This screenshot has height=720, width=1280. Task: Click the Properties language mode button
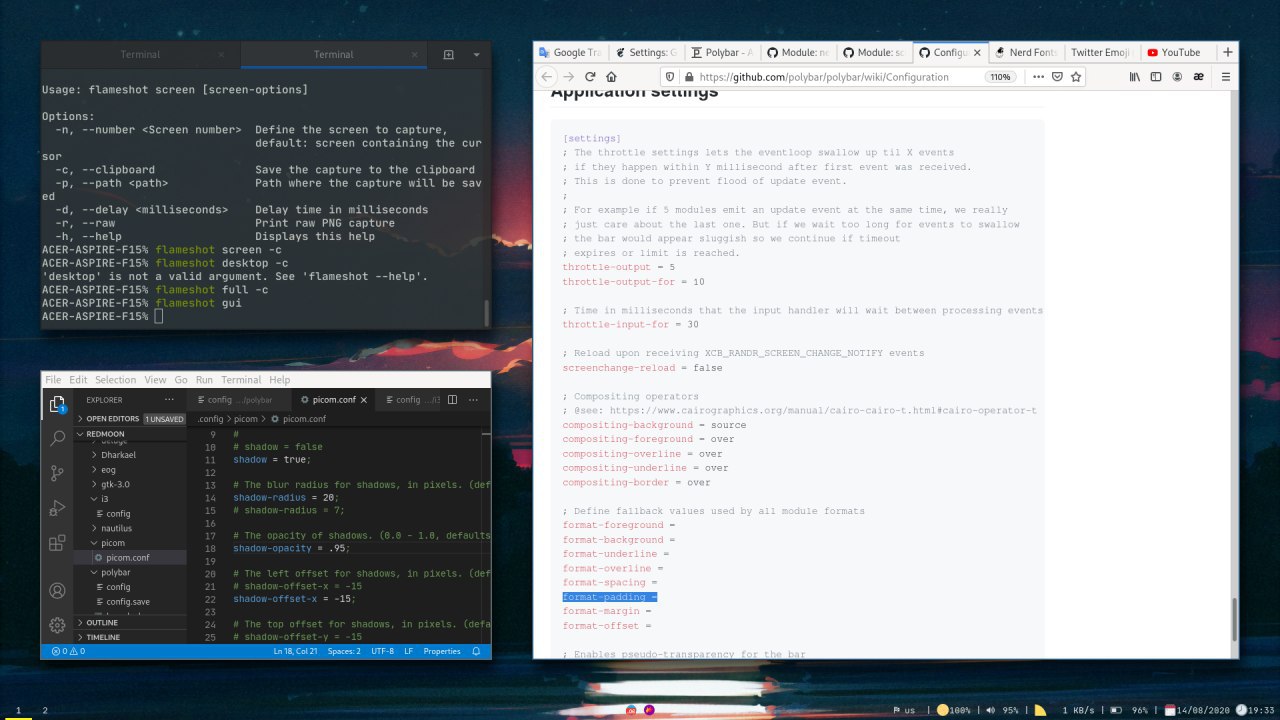coord(441,651)
